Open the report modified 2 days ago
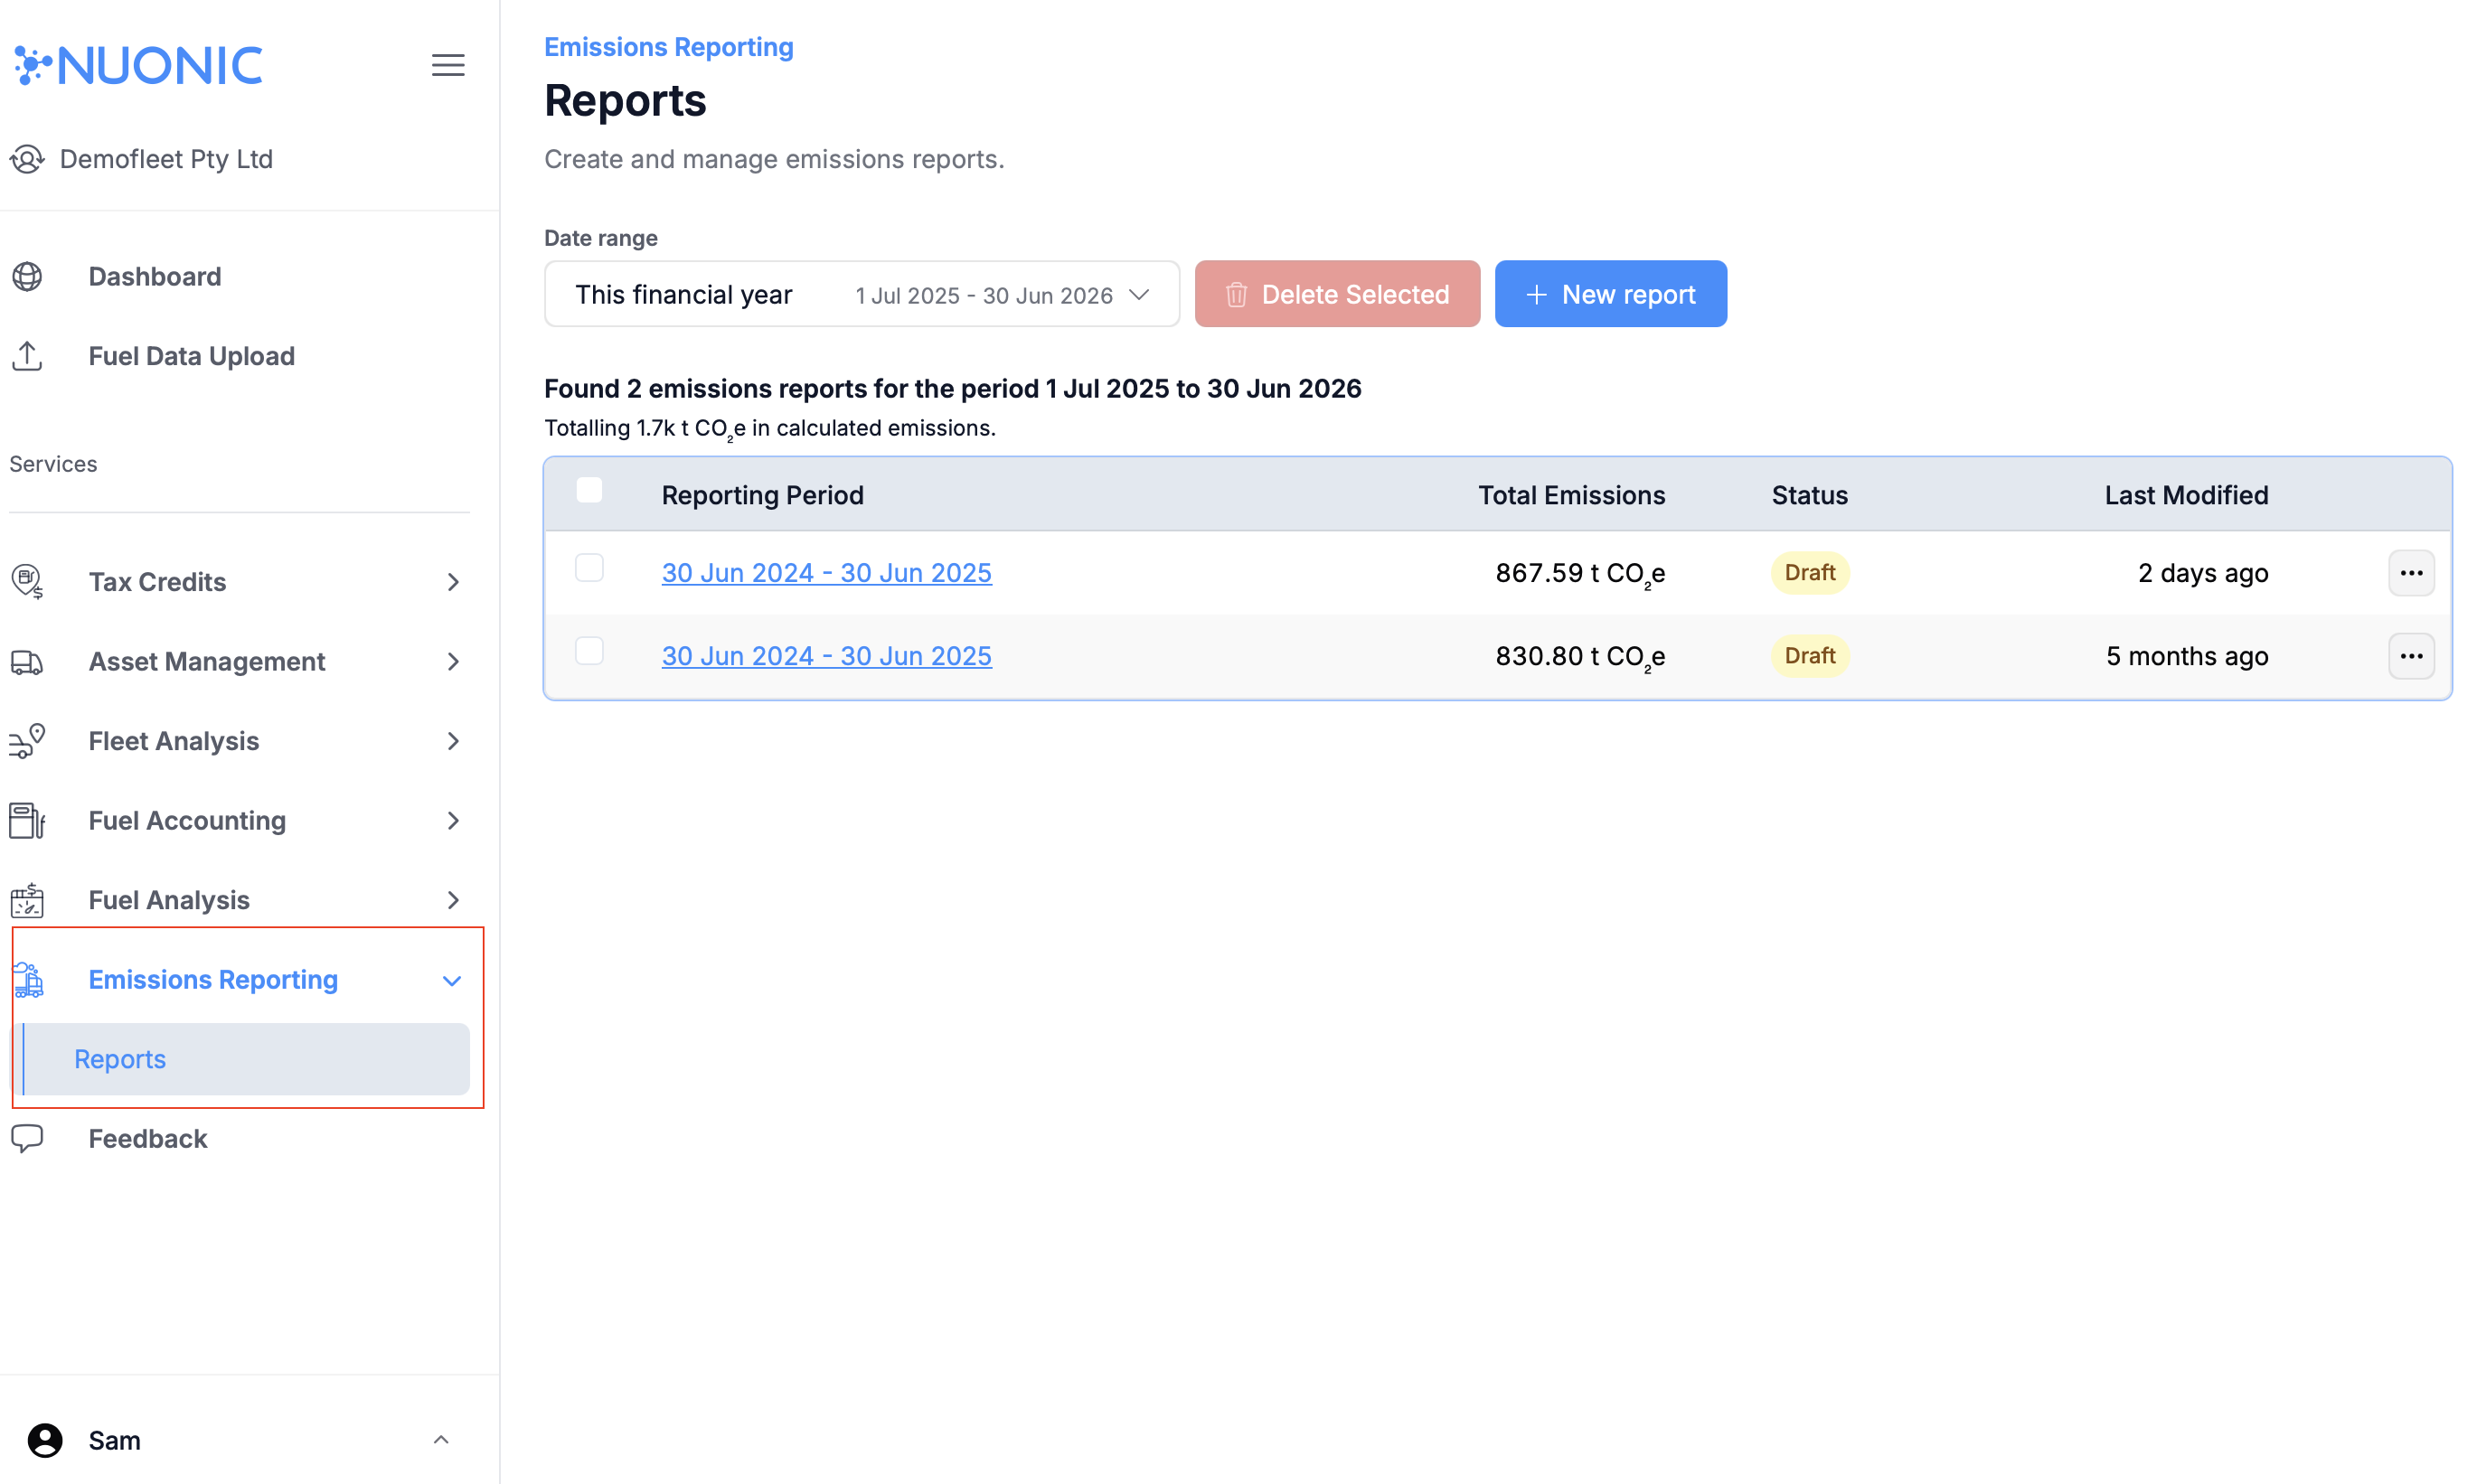Screen dimensions: 2477x1484 tap(826, 572)
